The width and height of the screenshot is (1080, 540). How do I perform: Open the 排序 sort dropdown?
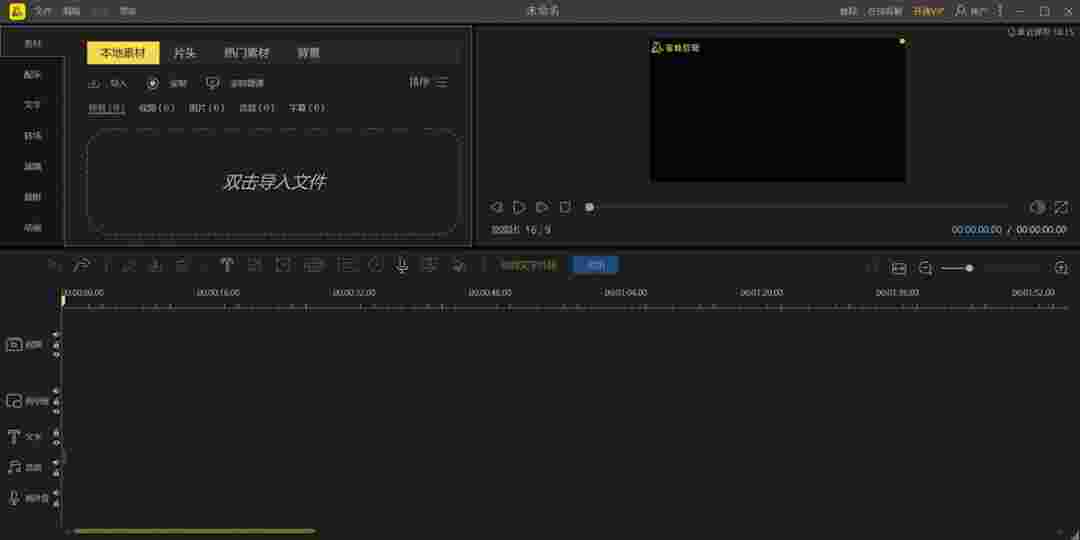(x=428, y=82)
